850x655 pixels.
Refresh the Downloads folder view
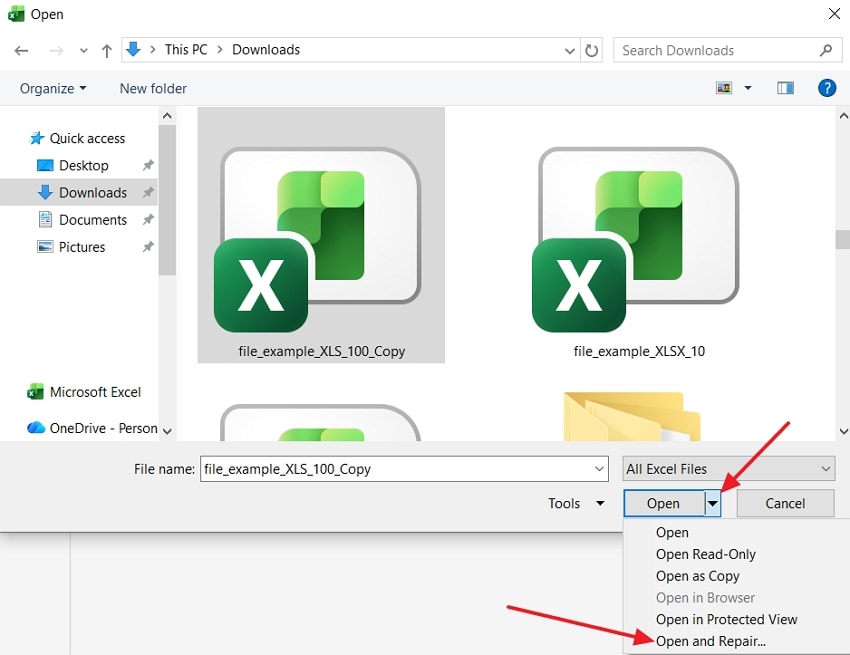pyautogui.click(x=592, y=50)
